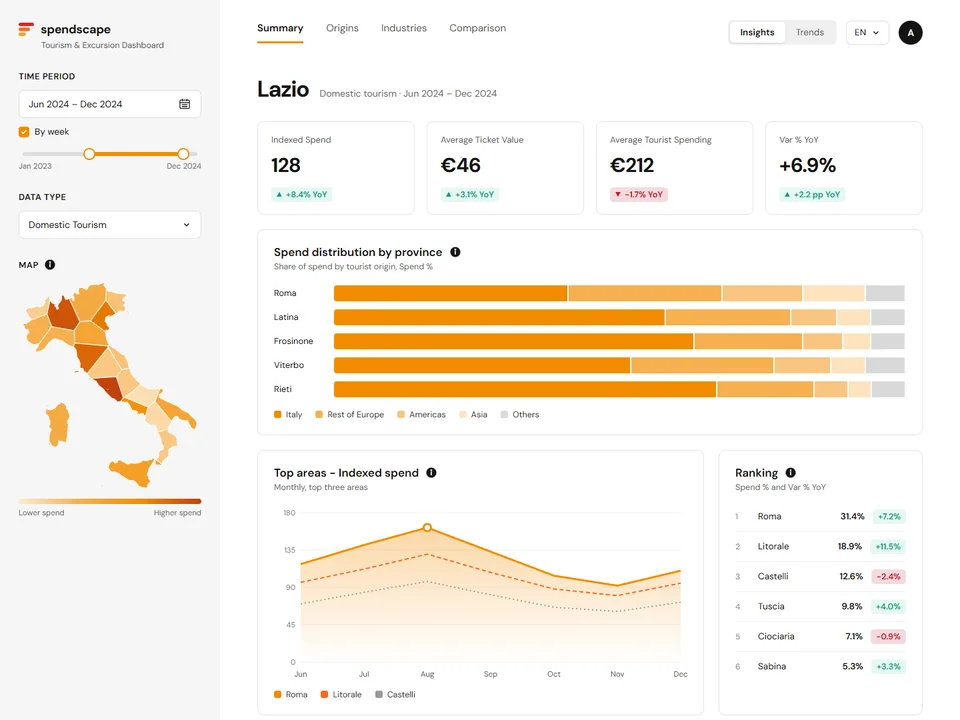The width and height of the screenshot is (960, 720).
Task: Show info for the Map section
Action: 50,264
